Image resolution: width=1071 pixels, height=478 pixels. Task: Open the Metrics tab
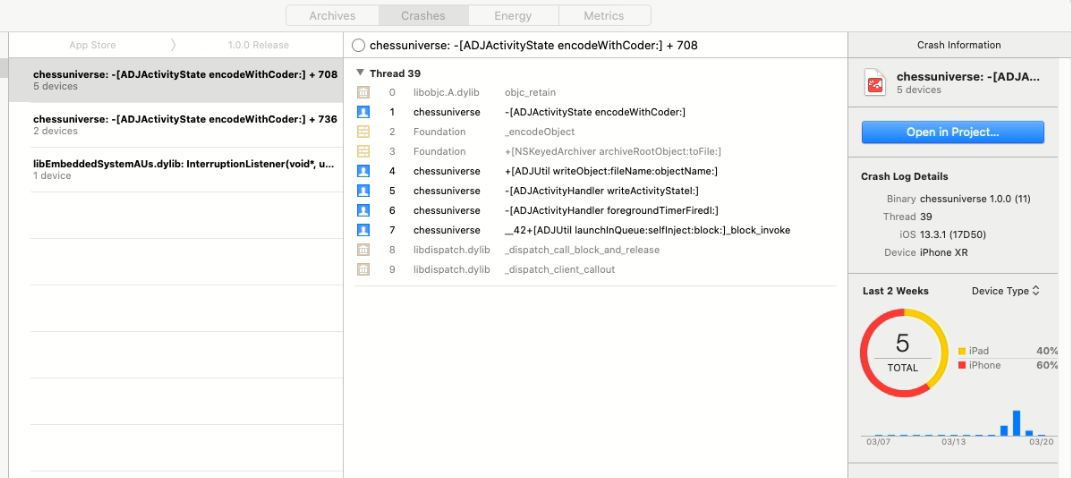click(604, 16)
